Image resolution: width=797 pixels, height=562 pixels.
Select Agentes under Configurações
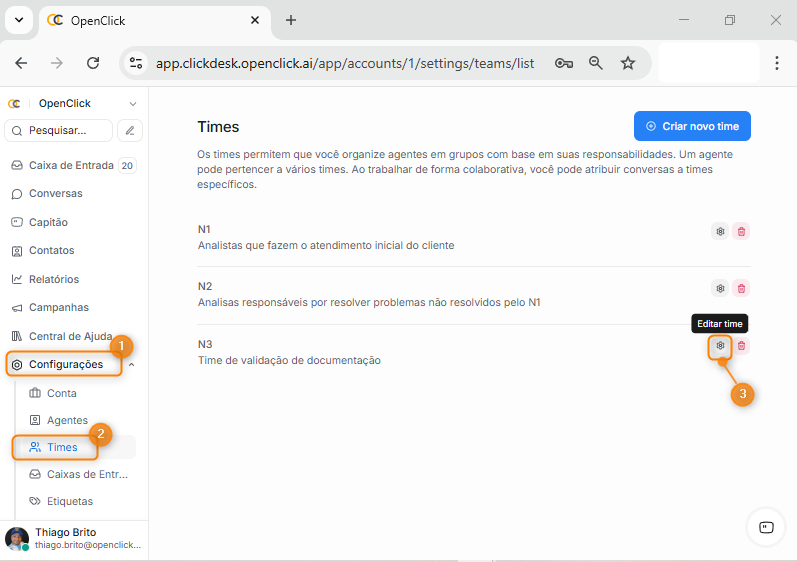click(67, 420)
